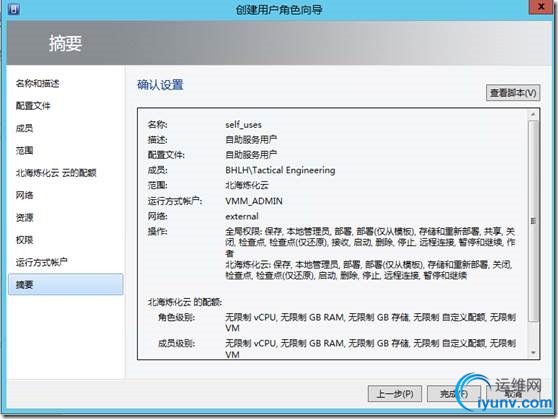Click the 运行方式帐户 label in summary

point(175,201)
